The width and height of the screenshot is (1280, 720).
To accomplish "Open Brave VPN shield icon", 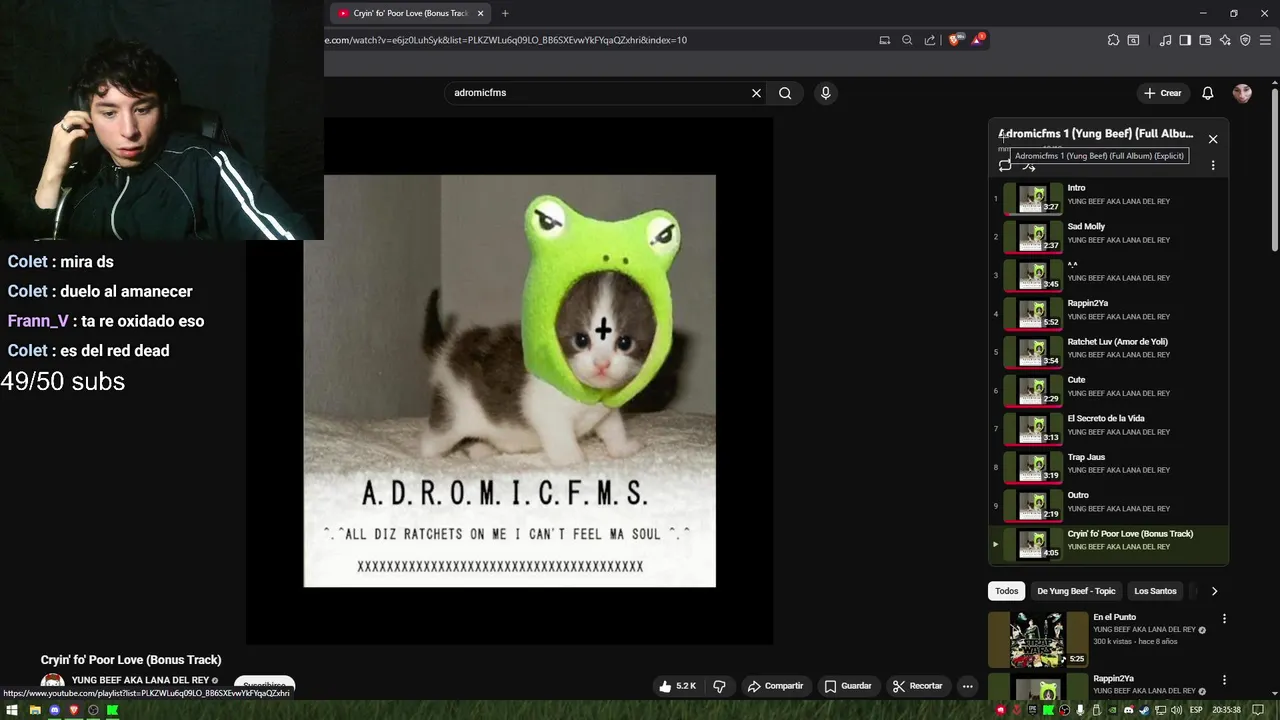I will pos(1245,40).
